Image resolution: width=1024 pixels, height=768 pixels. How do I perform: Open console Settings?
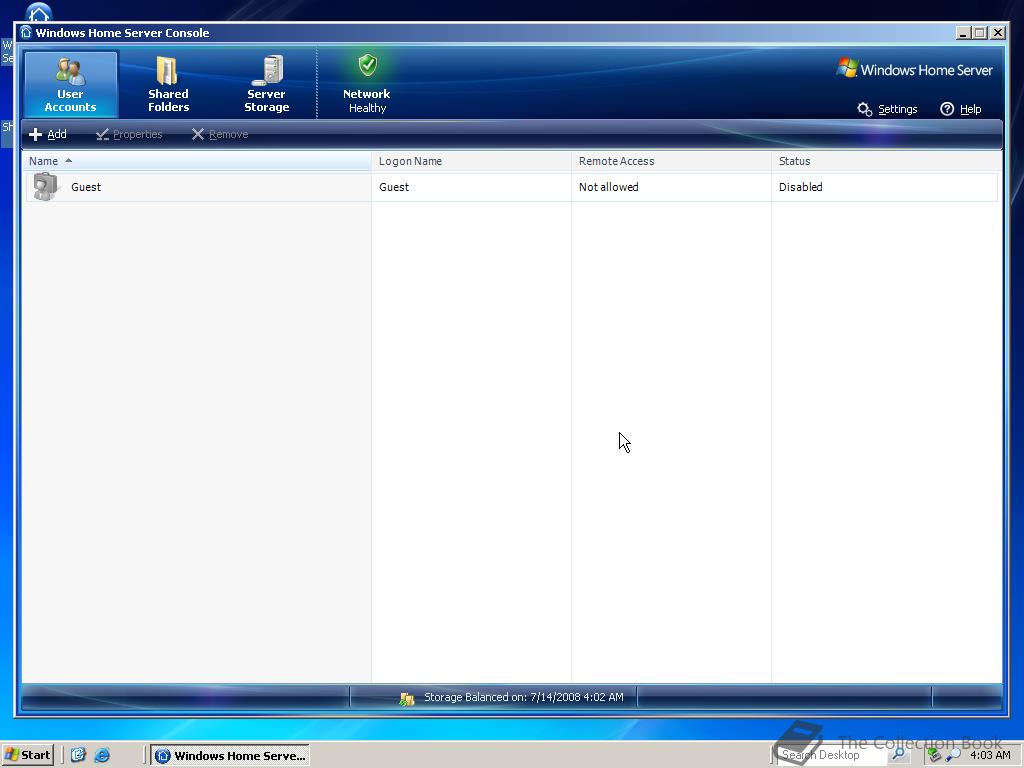click(888, 109)
